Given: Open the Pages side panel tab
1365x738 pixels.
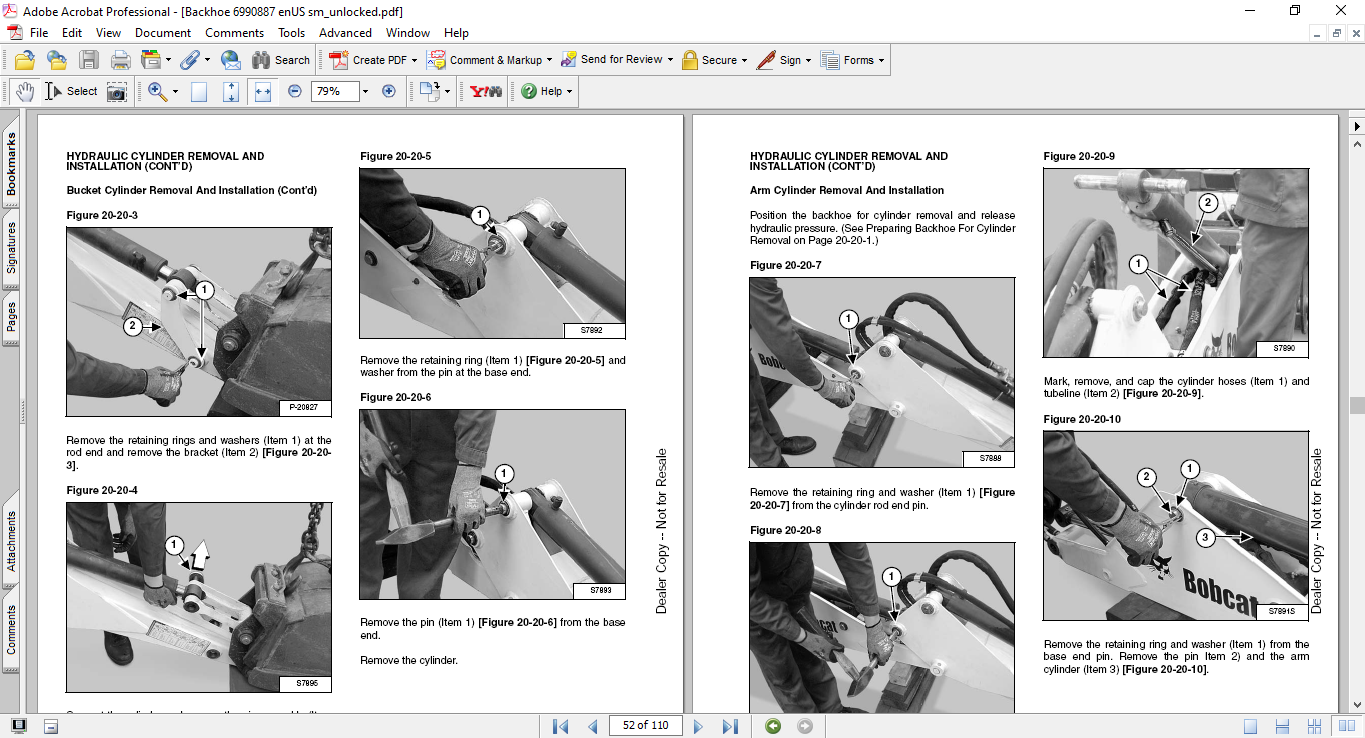Looking at the screenshot, I should pyautogui.click(x=11, y=316).
